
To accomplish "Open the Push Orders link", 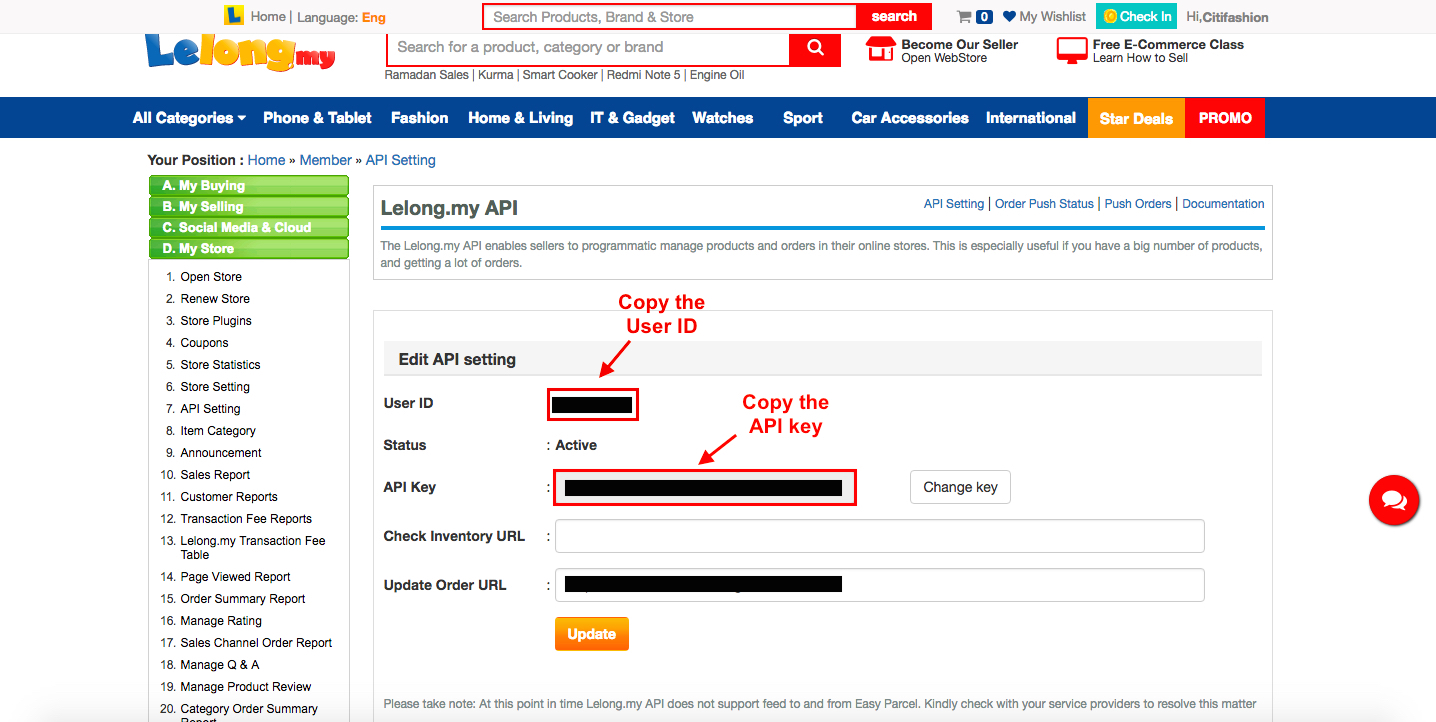I will (1138, 204).
